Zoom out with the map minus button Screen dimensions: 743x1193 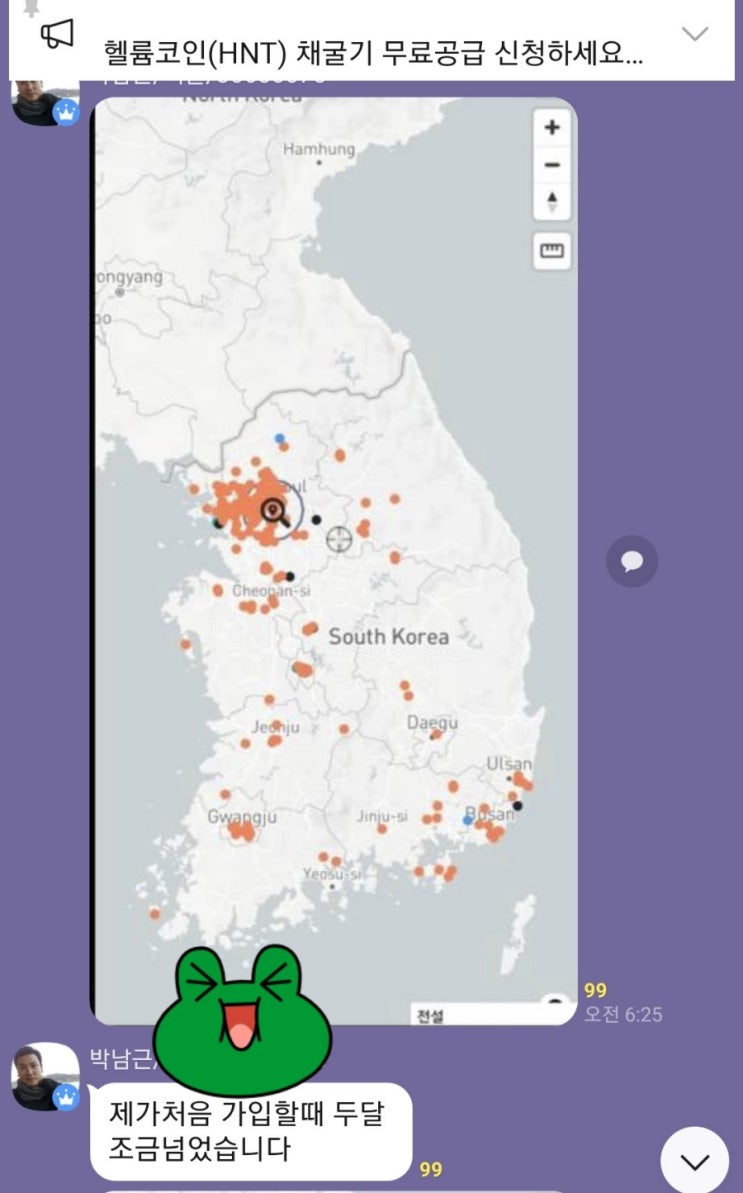[552, 164]
